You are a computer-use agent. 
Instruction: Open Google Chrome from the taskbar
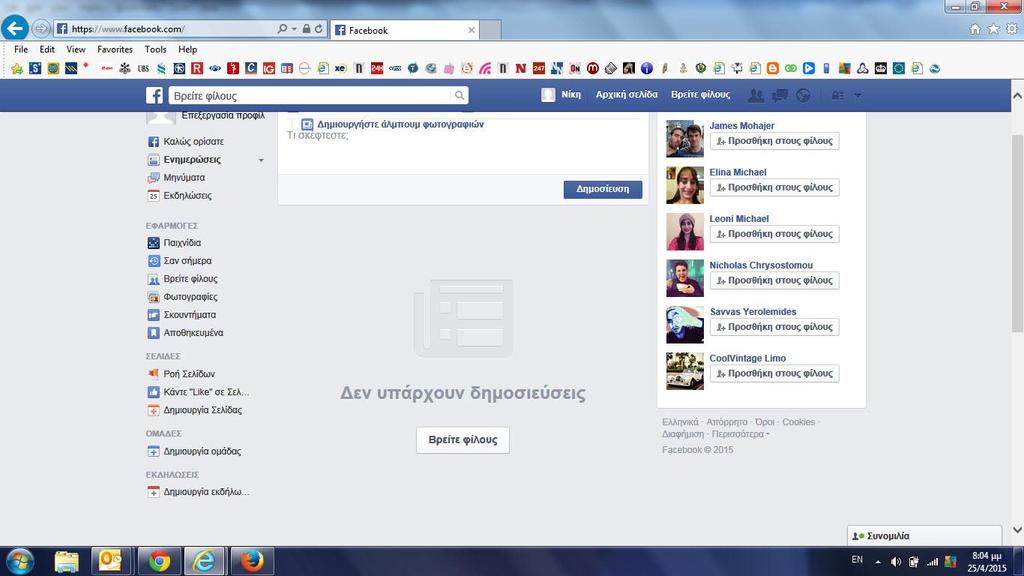click(159, 561)
